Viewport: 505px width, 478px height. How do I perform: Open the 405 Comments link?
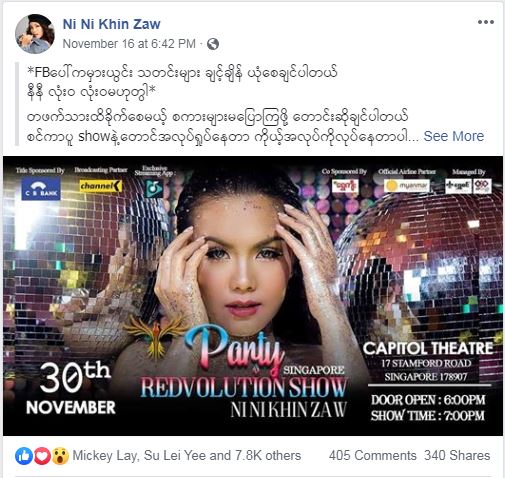click(x=373, y=456)
